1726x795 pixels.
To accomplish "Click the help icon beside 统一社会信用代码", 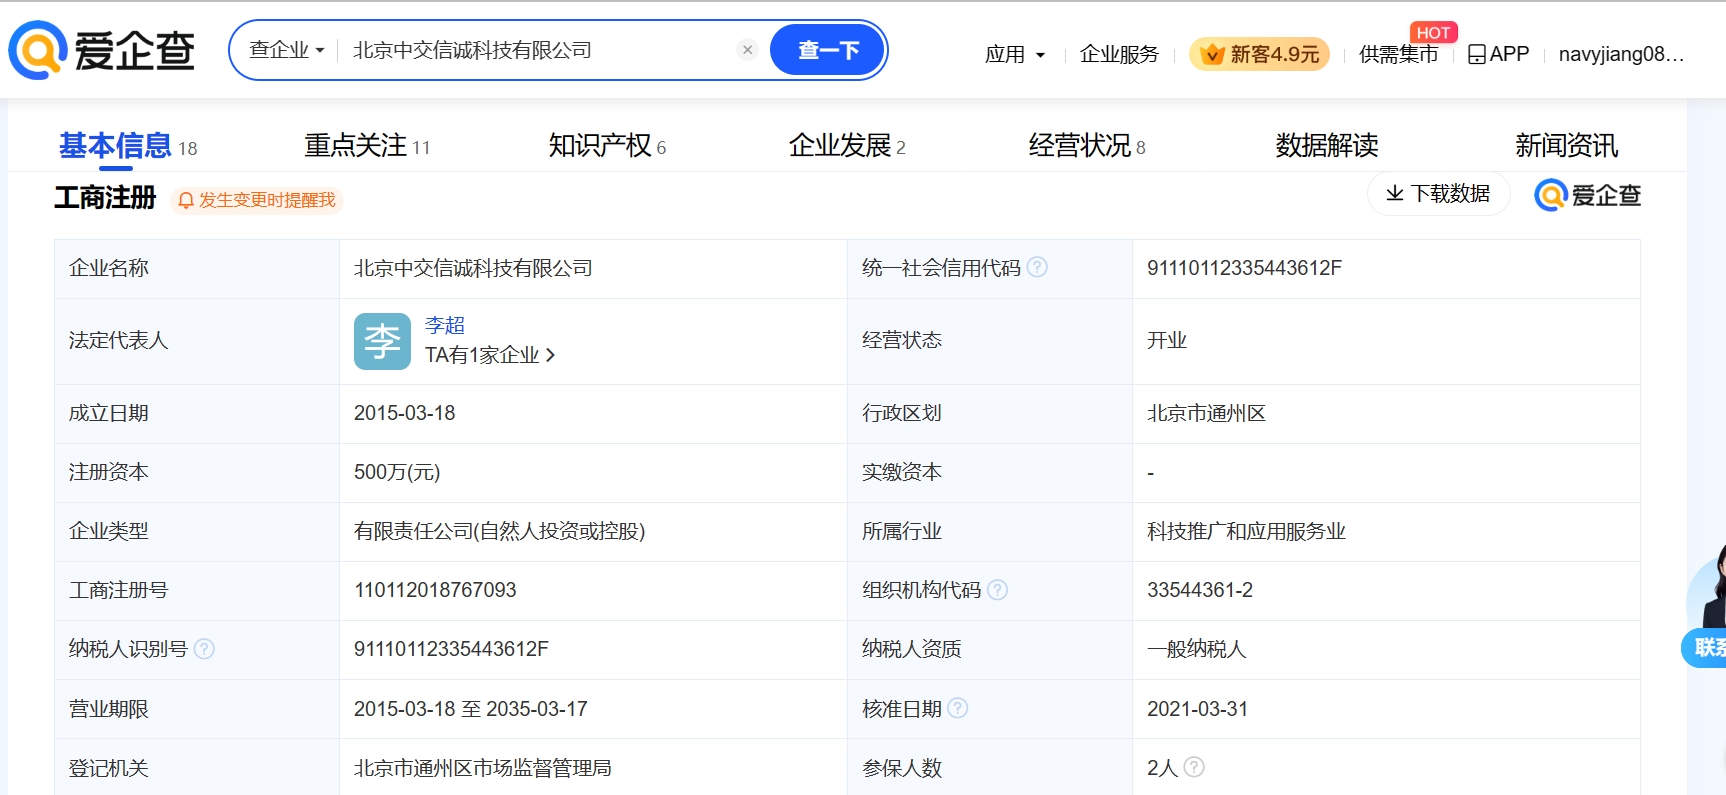I will point(1037,267).
